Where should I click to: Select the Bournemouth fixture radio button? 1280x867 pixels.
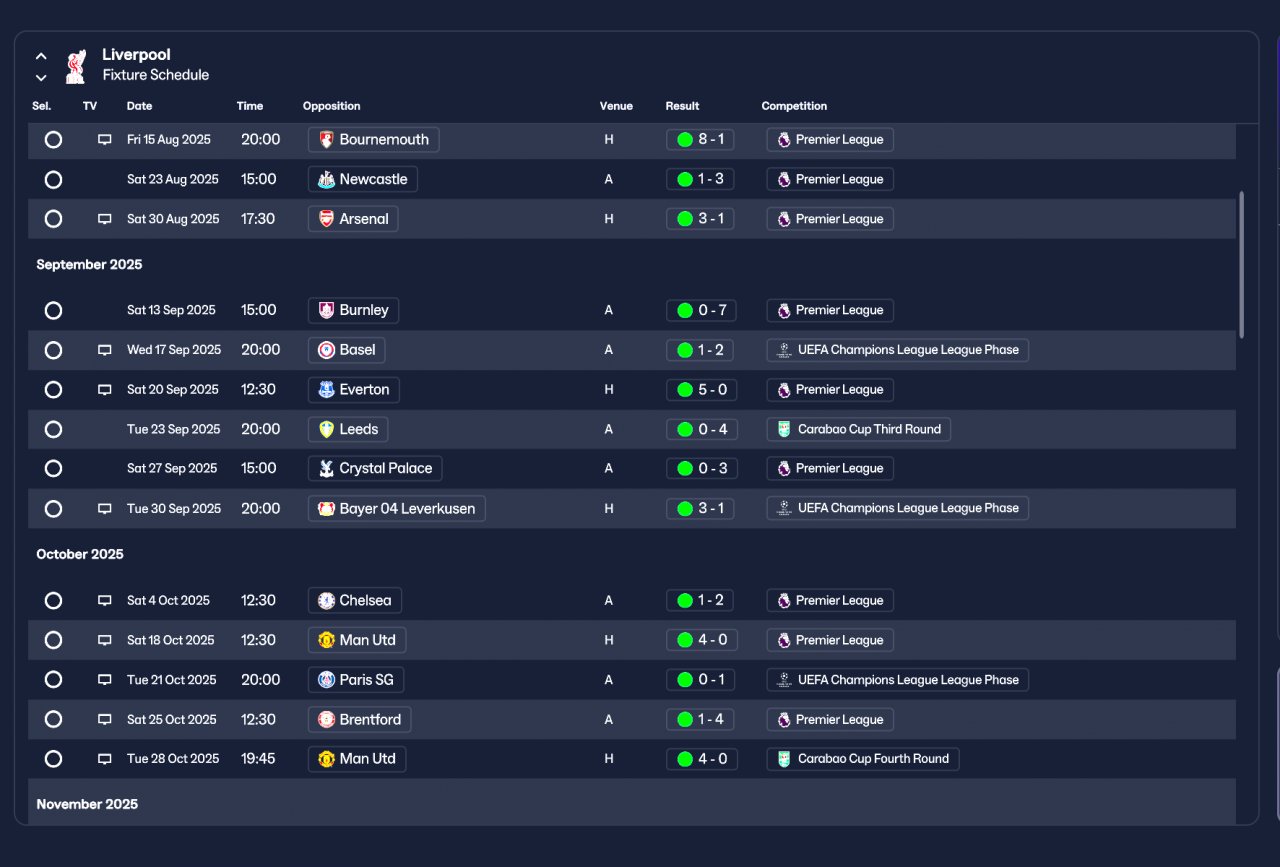(x=54, y=140)
